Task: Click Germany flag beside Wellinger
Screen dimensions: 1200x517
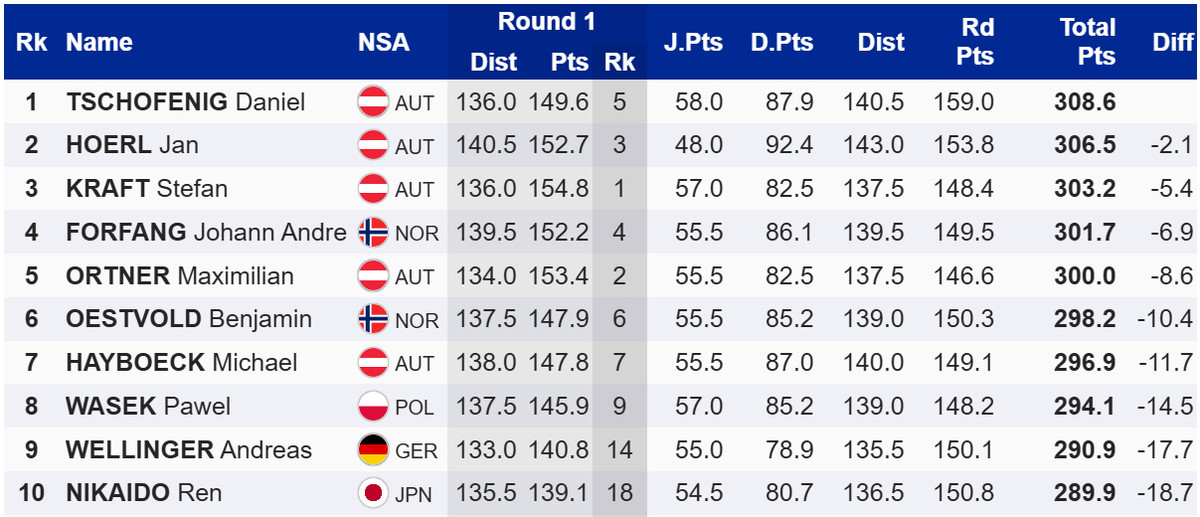Action: pyautogui.click(x=373, y=450)
